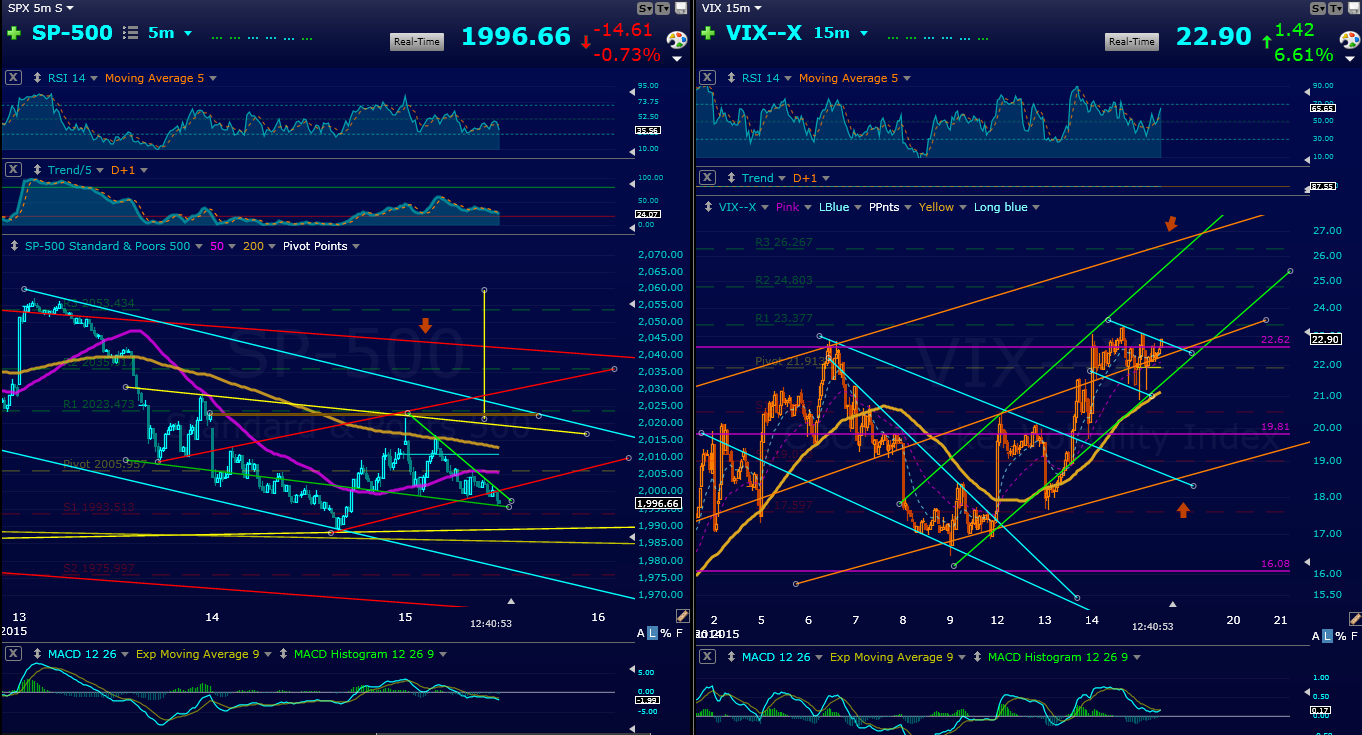Click the green plus icon beside SP-500

pos(13,33)
